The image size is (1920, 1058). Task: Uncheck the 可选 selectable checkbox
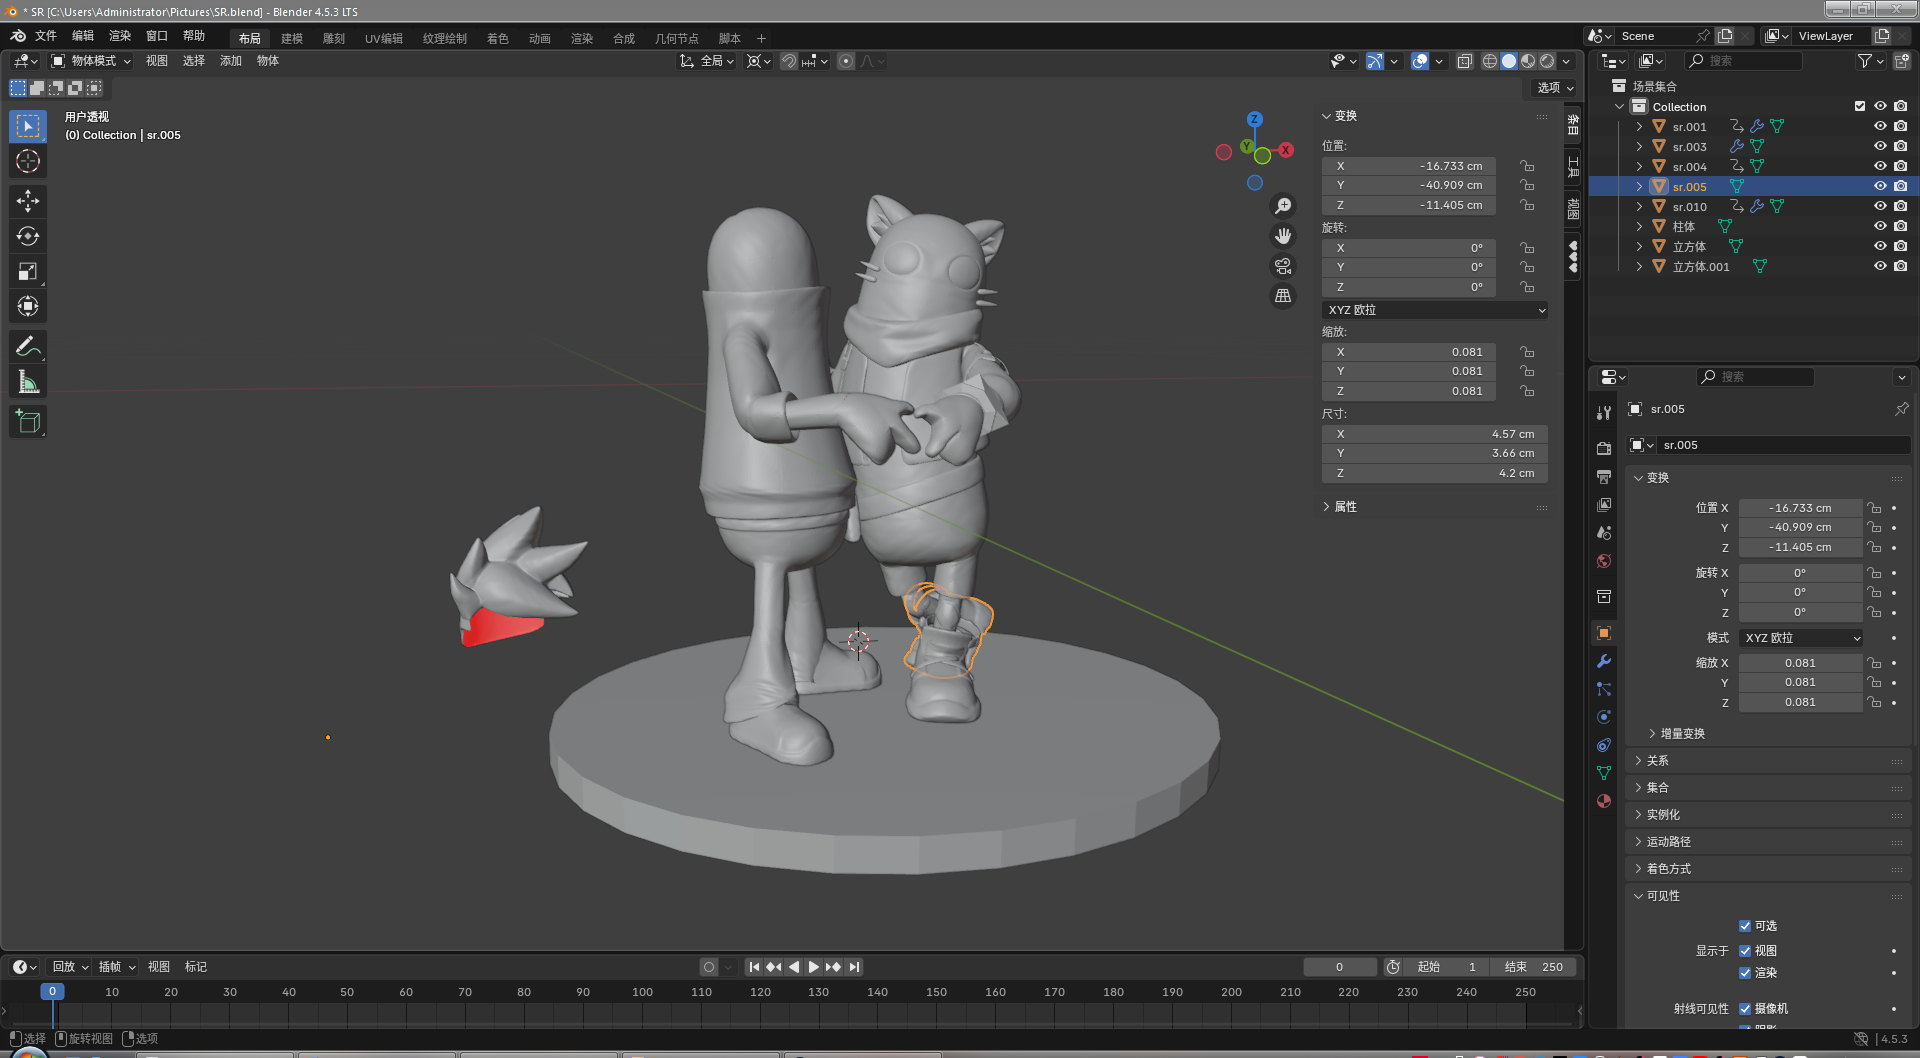point(1745,926)
